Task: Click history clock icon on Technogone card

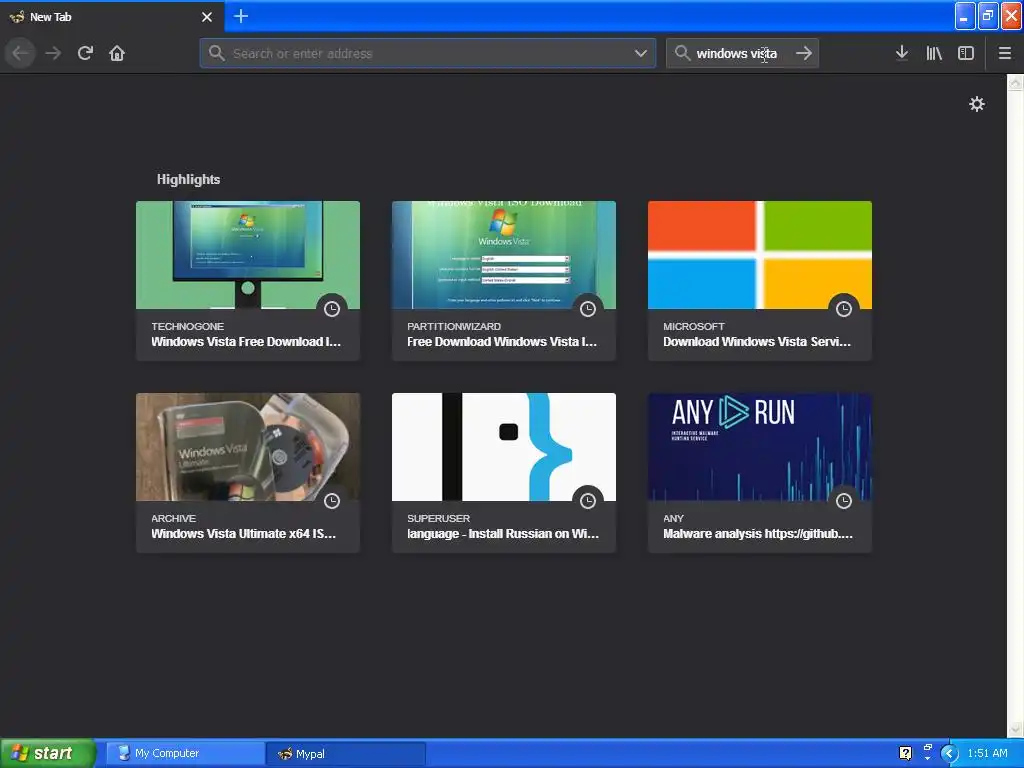Action: (x=332, y=309)
